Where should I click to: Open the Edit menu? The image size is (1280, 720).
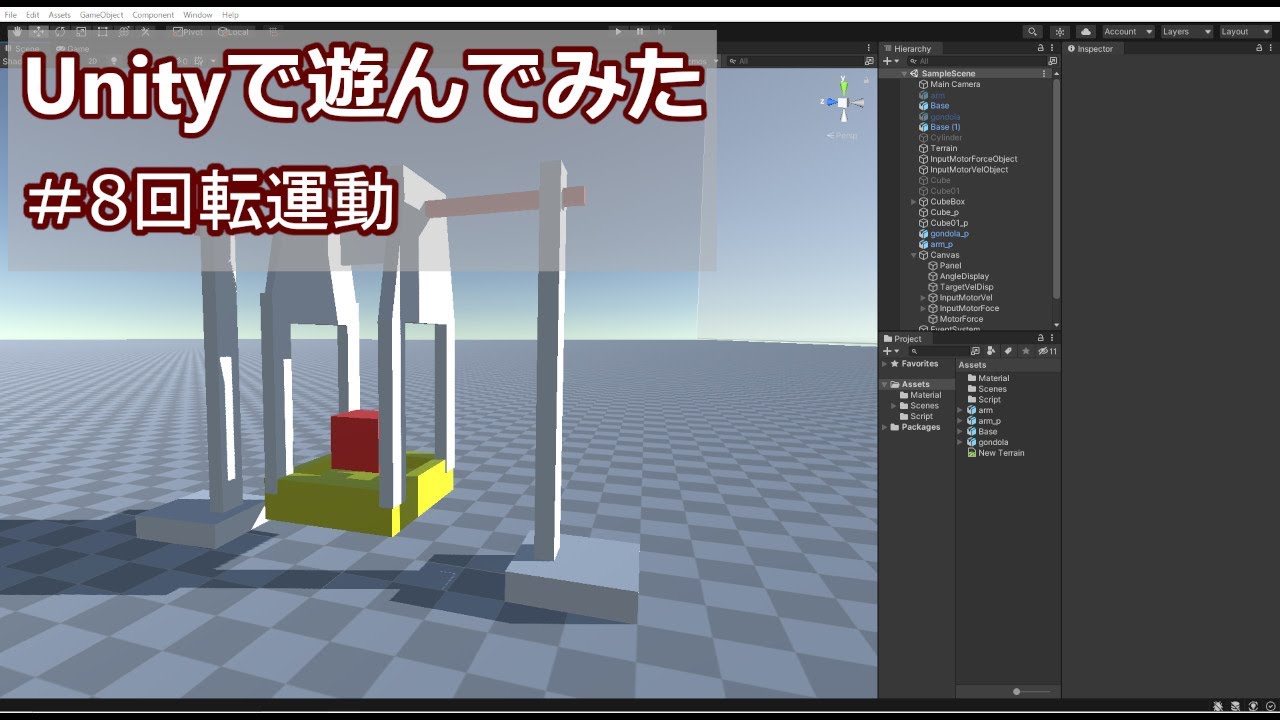(33, 15)
